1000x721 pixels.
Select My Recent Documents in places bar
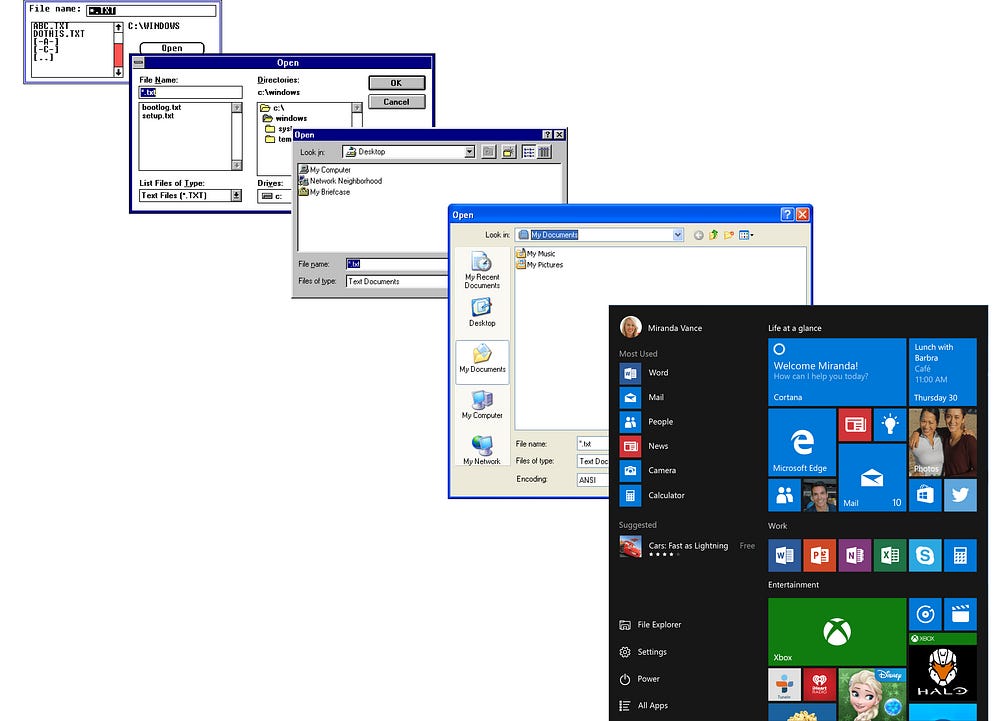tap(482, 268)
